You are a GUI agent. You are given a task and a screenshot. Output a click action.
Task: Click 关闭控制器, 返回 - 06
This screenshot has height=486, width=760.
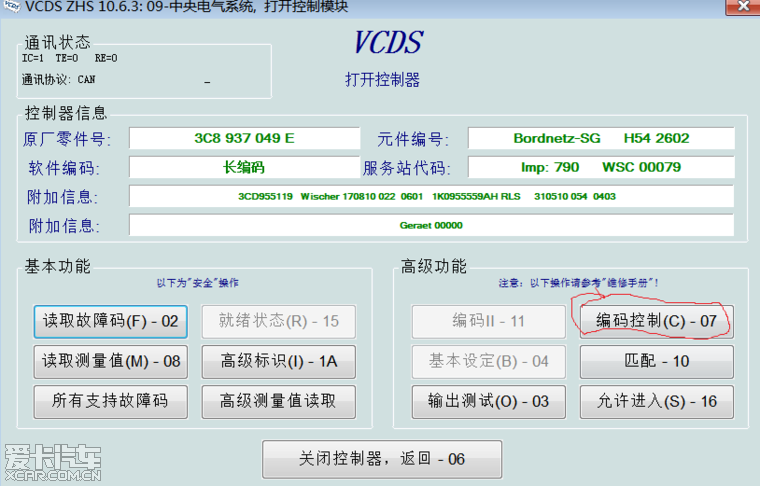pyautogui.click(x=382, y=459)
